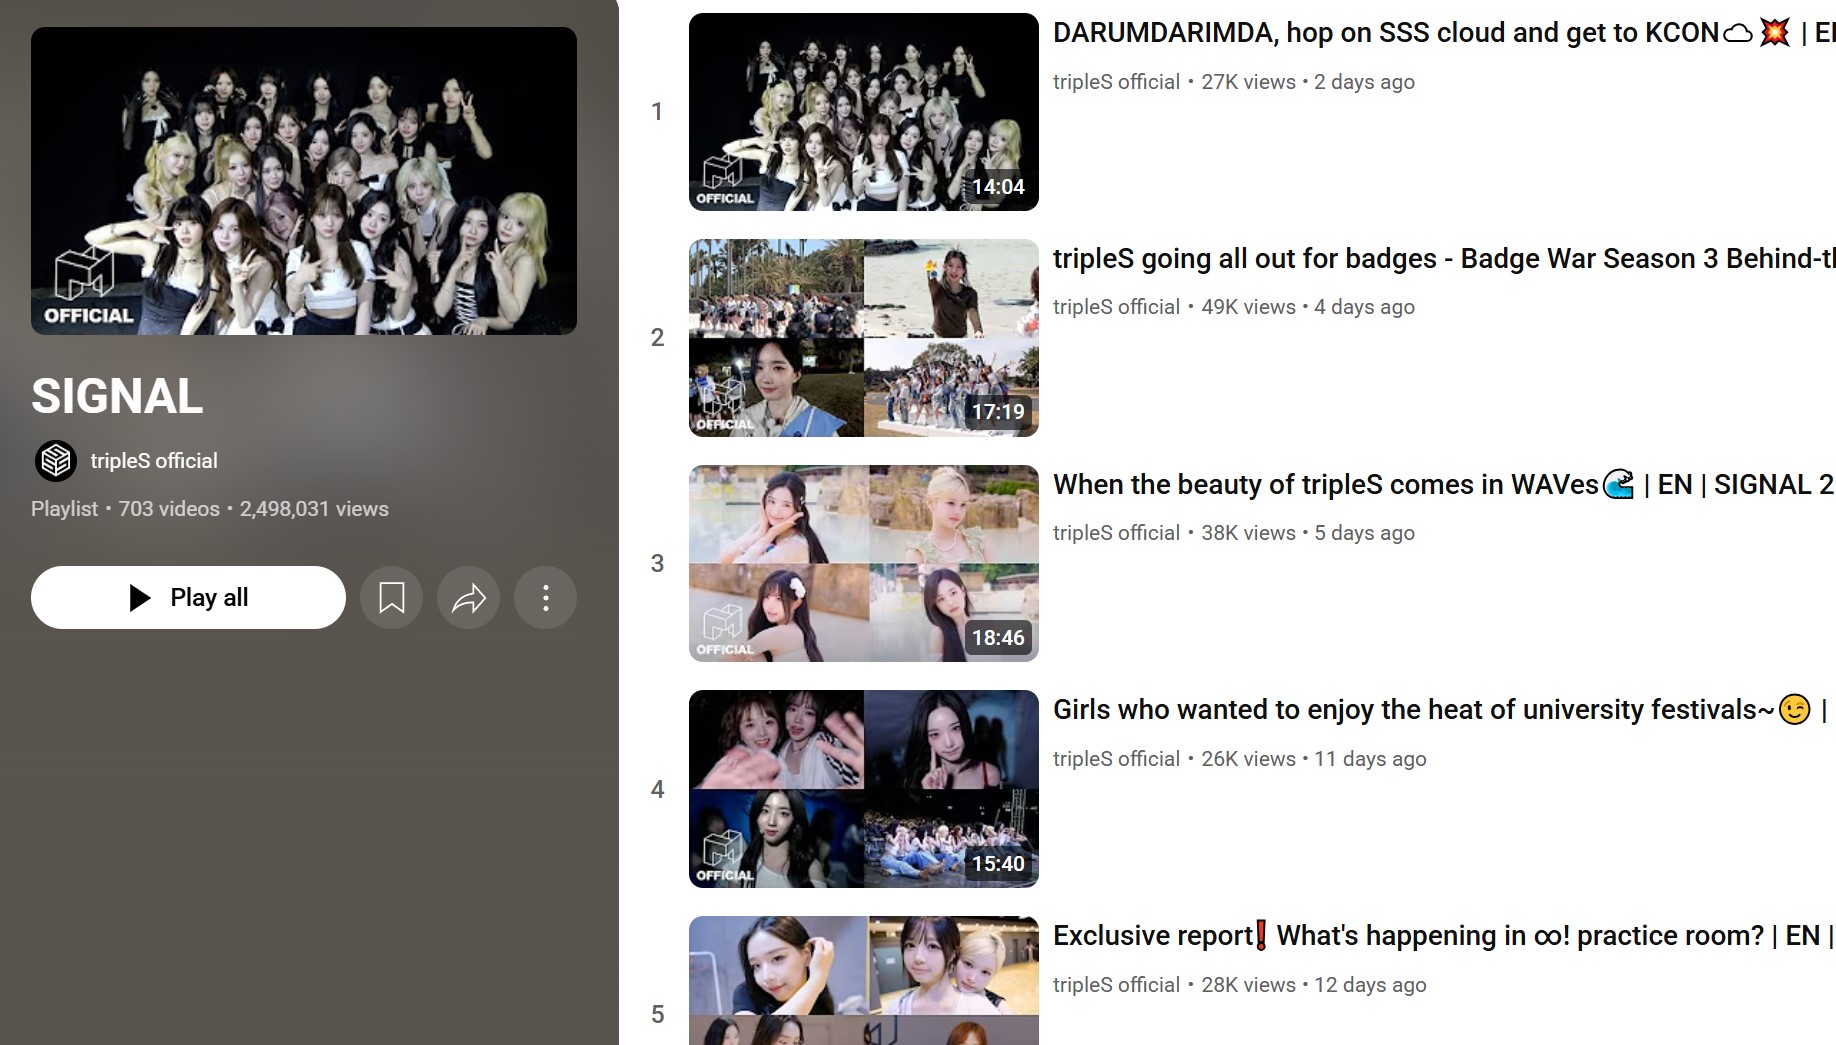
Task: Click the 17:19 duration badge
Action: [998, 412]
